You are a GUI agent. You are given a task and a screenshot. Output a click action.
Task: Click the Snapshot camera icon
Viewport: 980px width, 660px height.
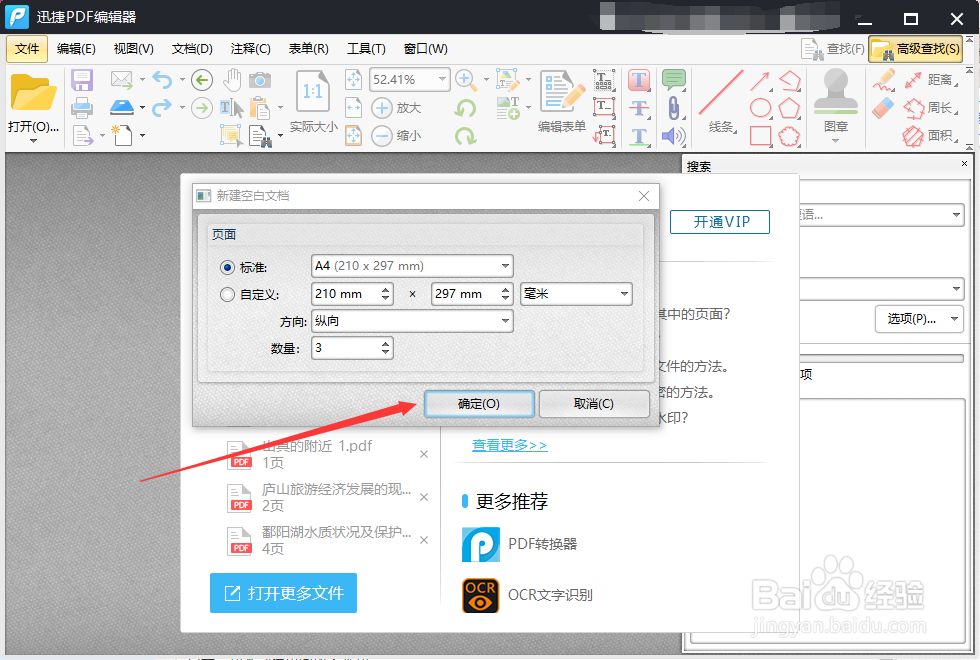pos(260,80)
